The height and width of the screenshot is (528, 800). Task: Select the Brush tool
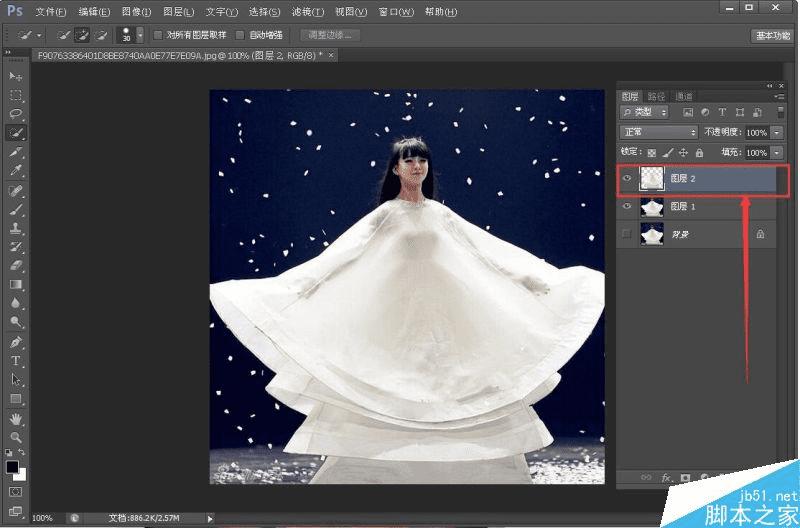click(16, 210)
